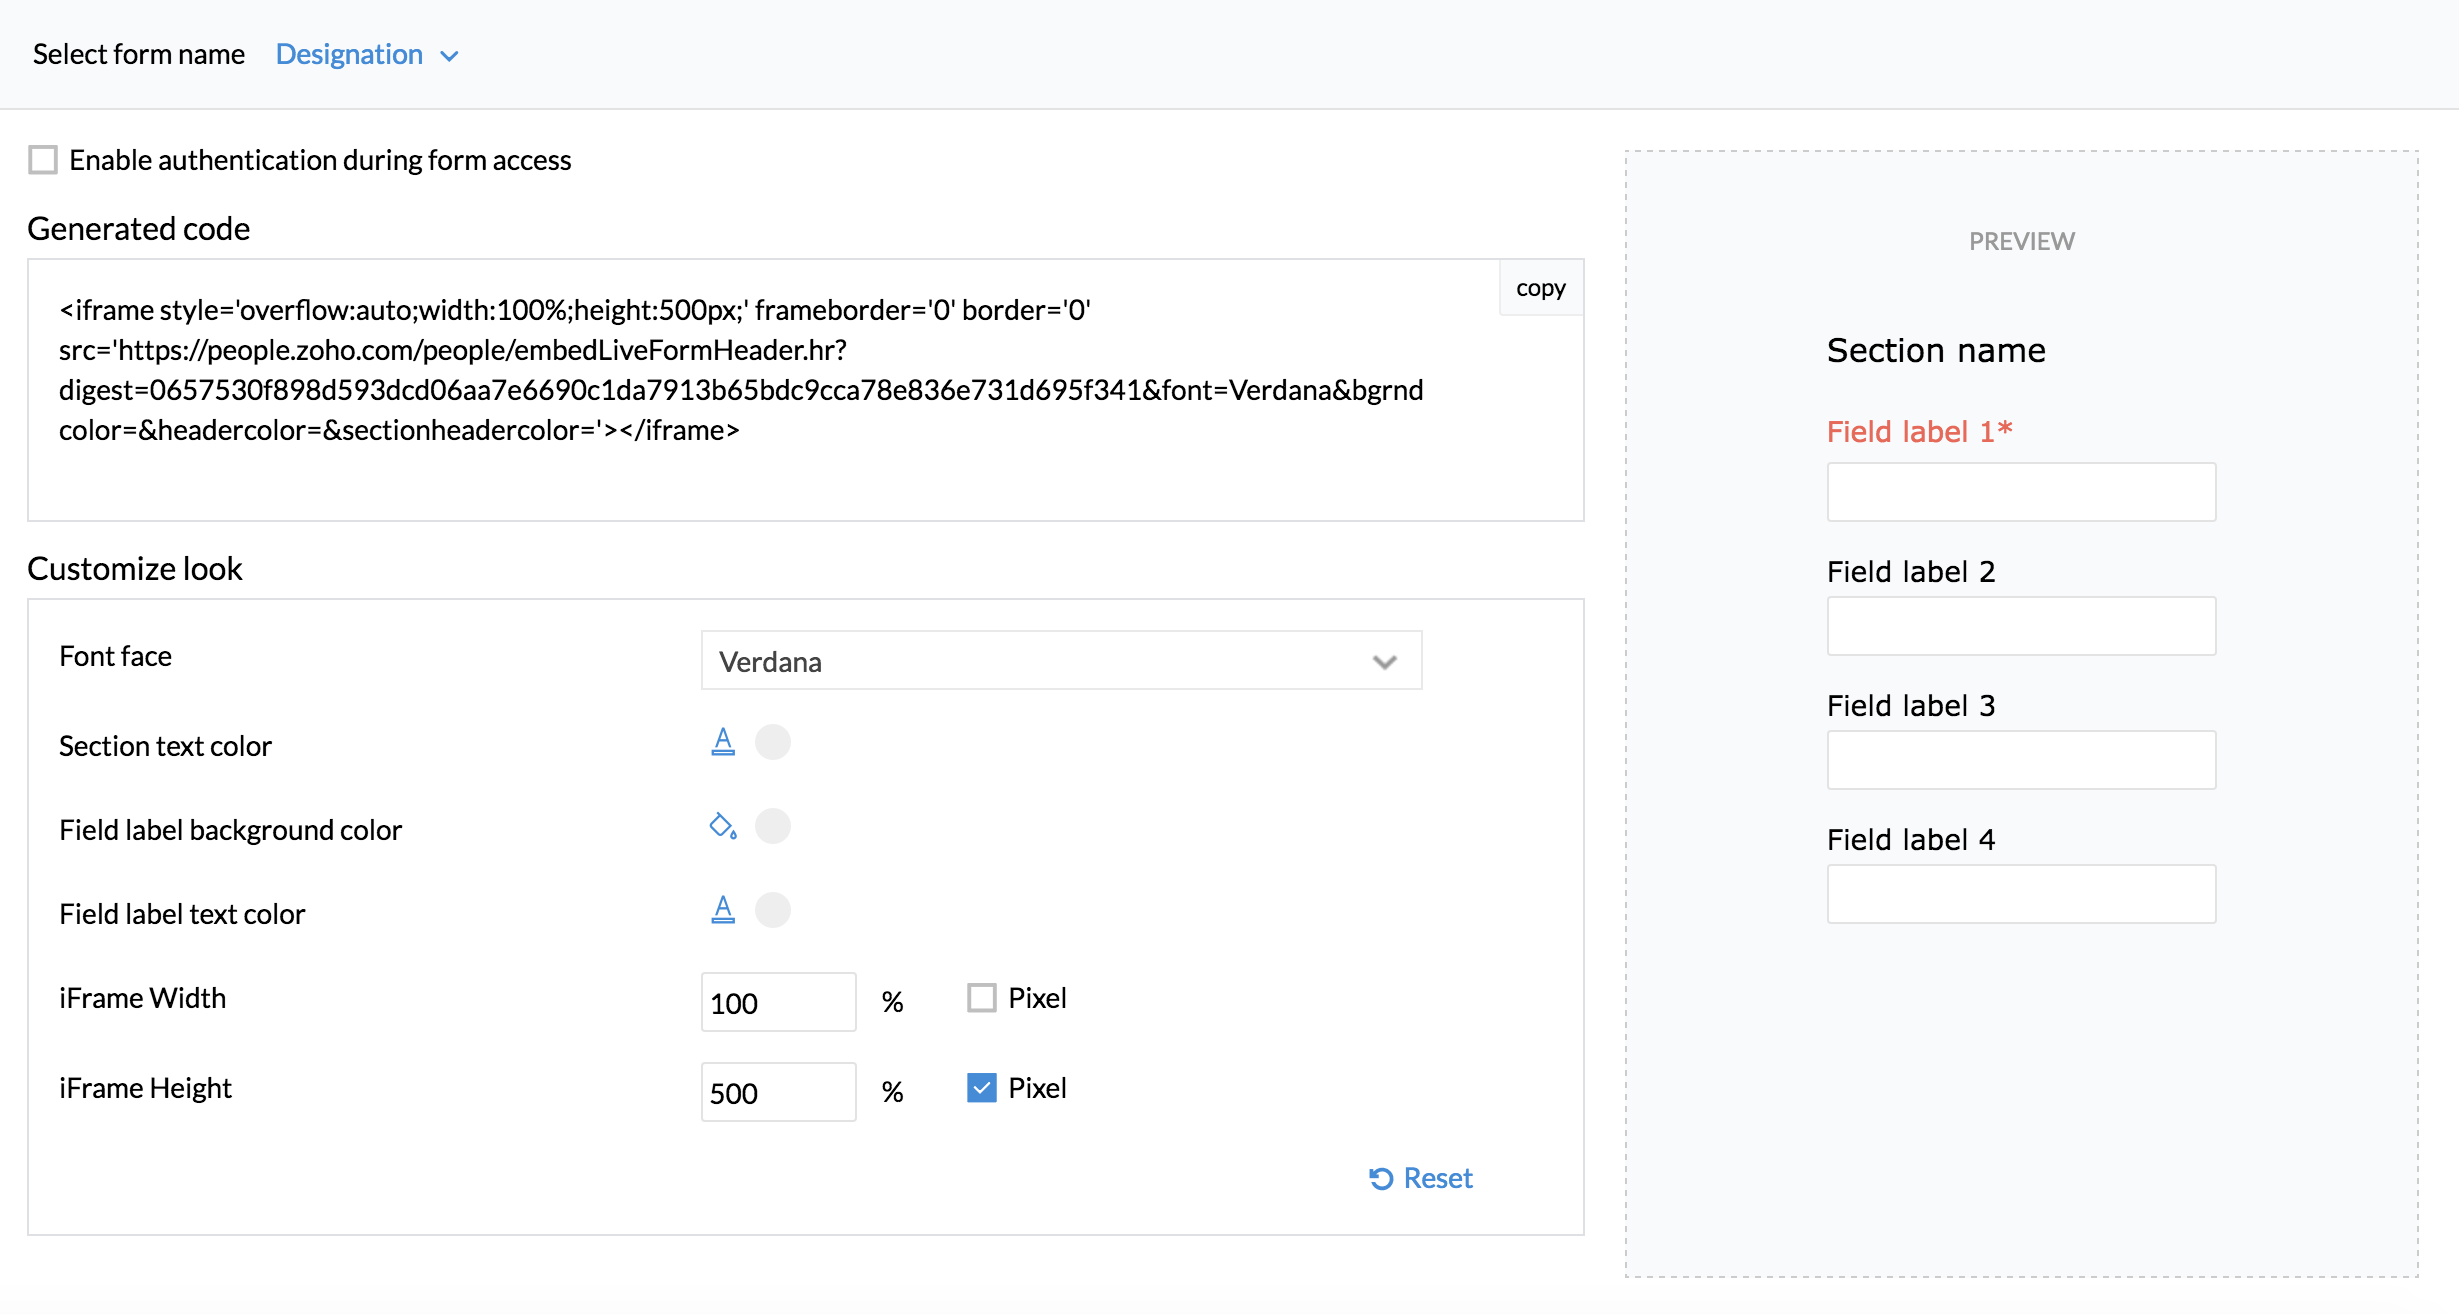The image size is (2459, 1314).
Task: Click chevron arrow in Font face box
Action: (x=1384, y=662)
